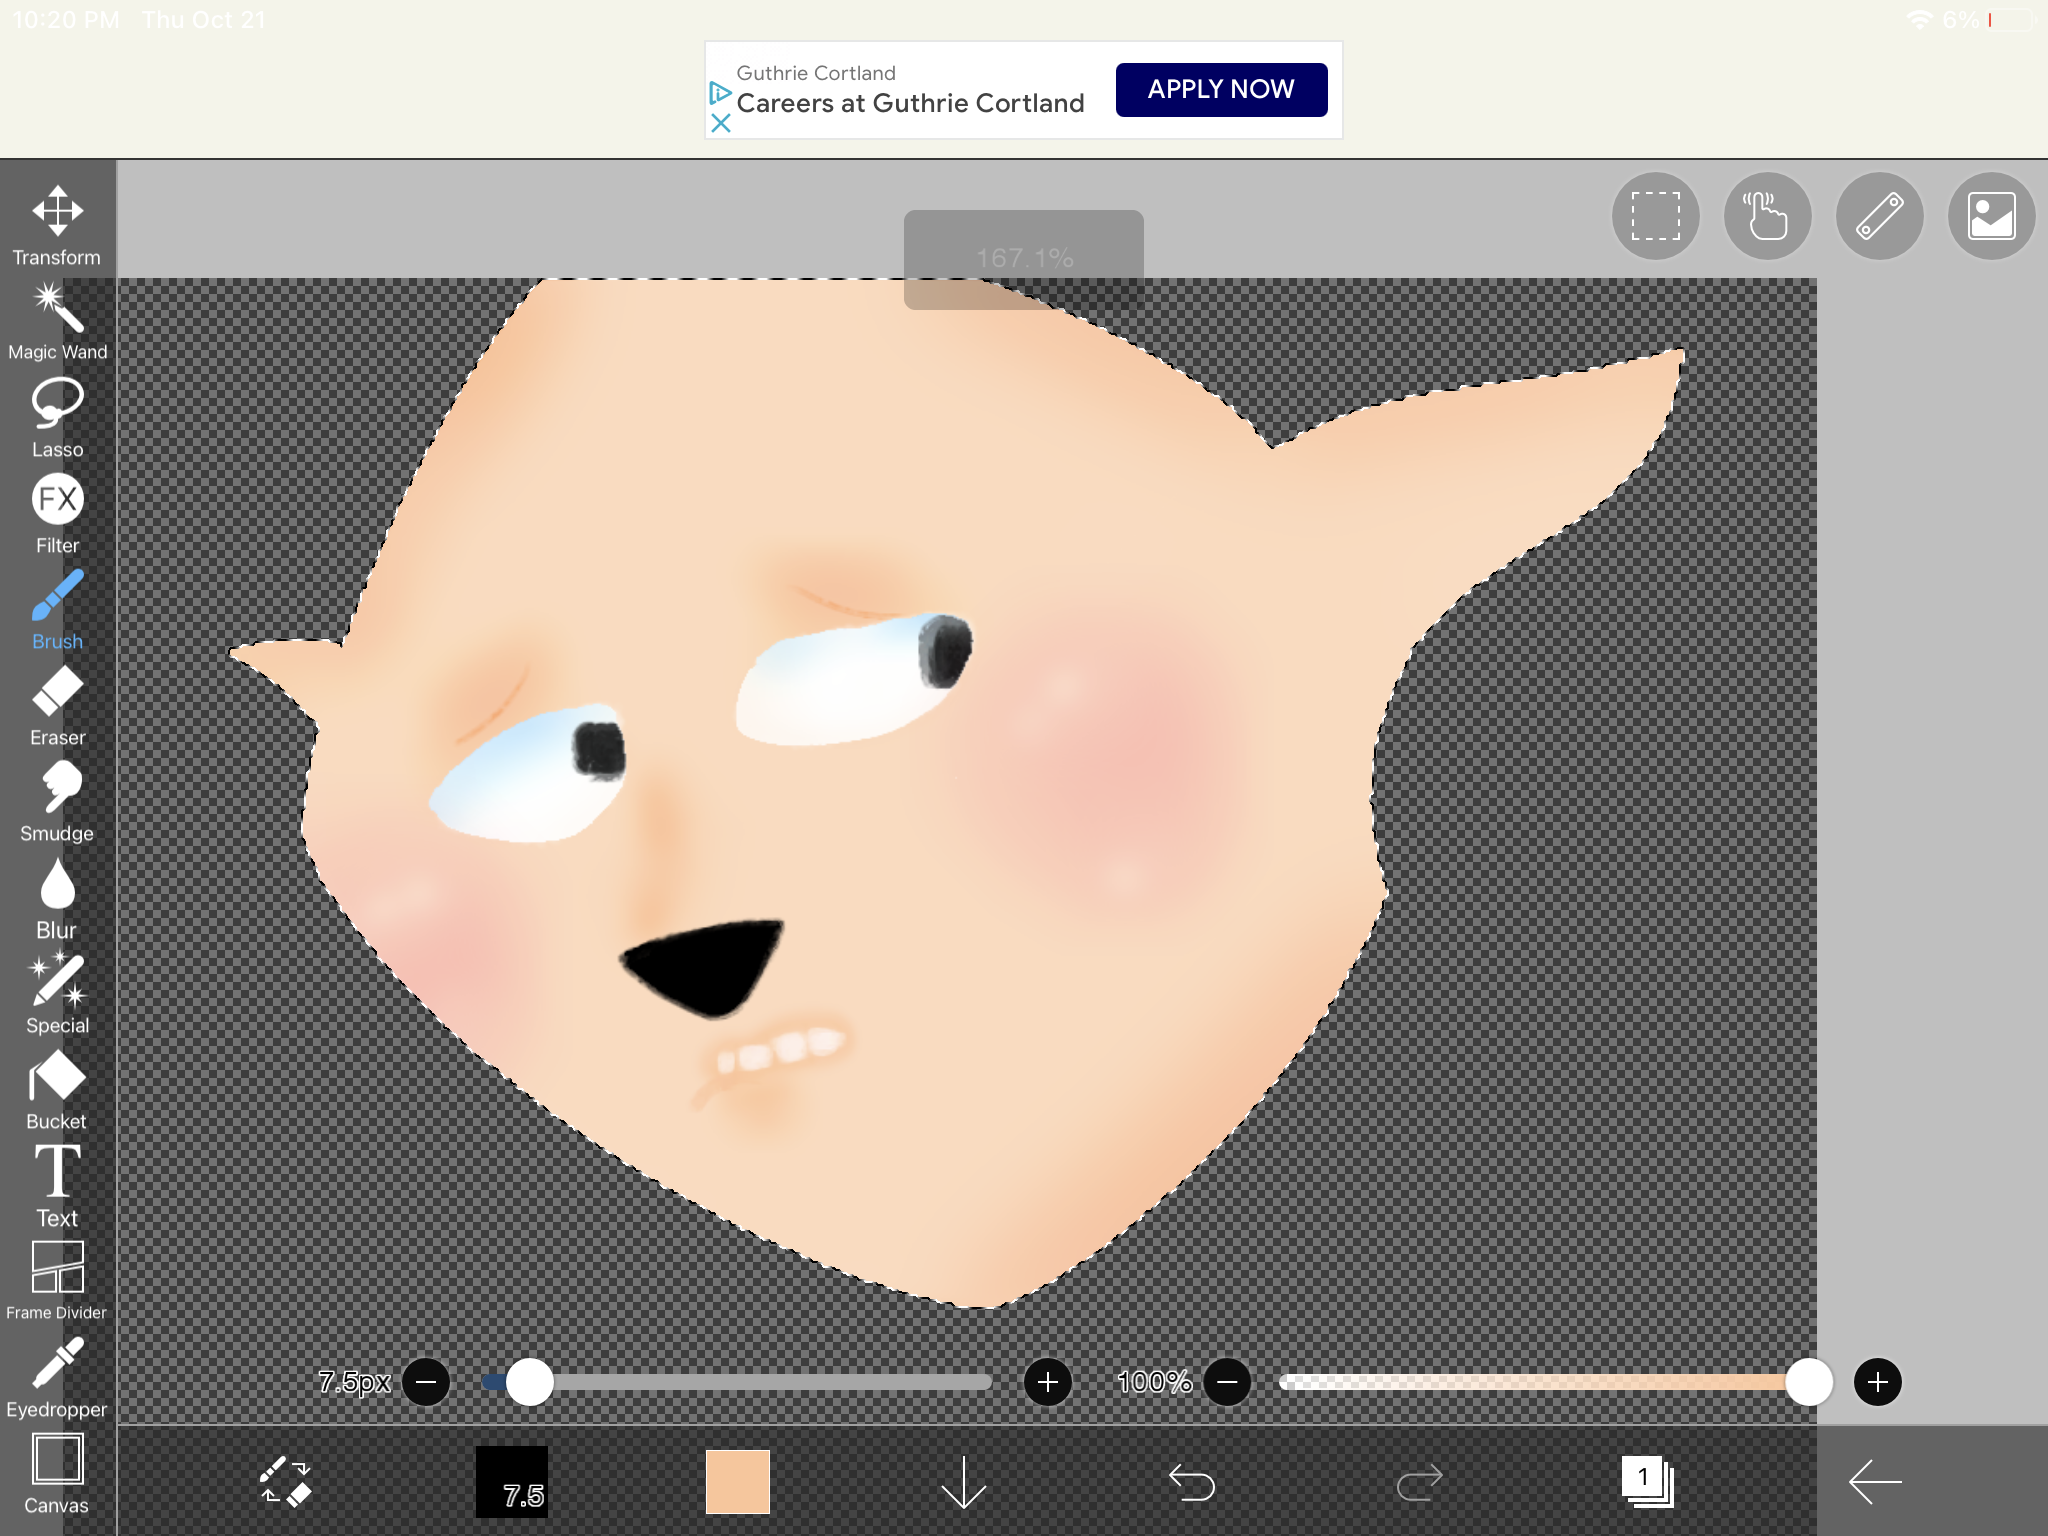Toggle the stabilizer hand icon

(x=1767, y=216)
